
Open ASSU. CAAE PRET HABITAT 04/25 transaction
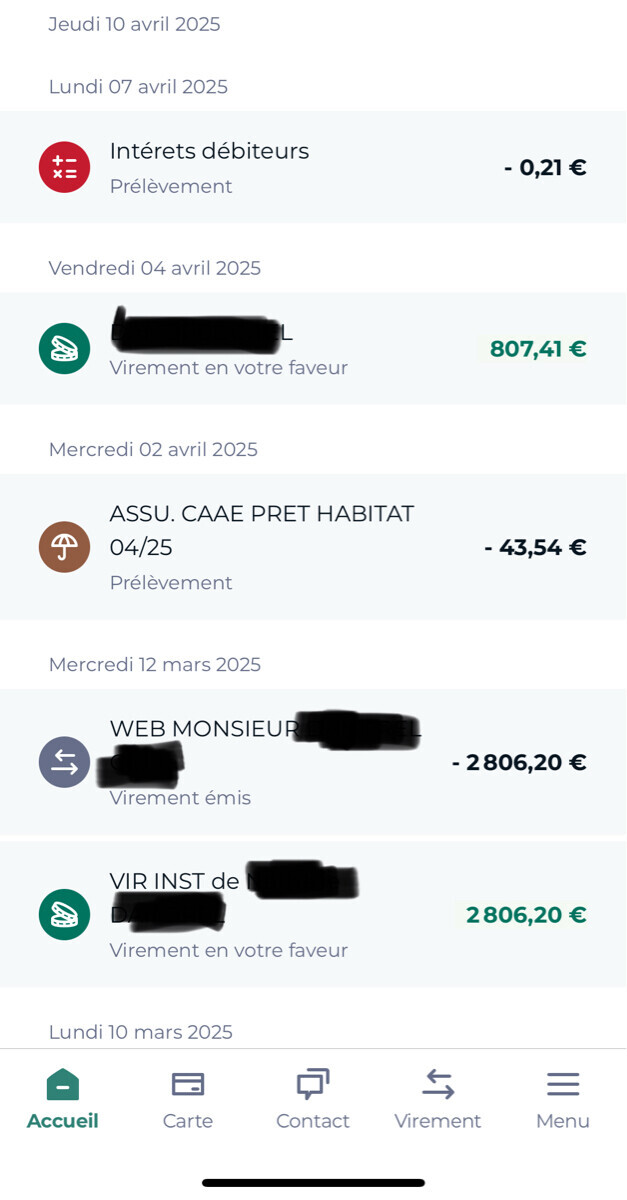tap(261, 530)
